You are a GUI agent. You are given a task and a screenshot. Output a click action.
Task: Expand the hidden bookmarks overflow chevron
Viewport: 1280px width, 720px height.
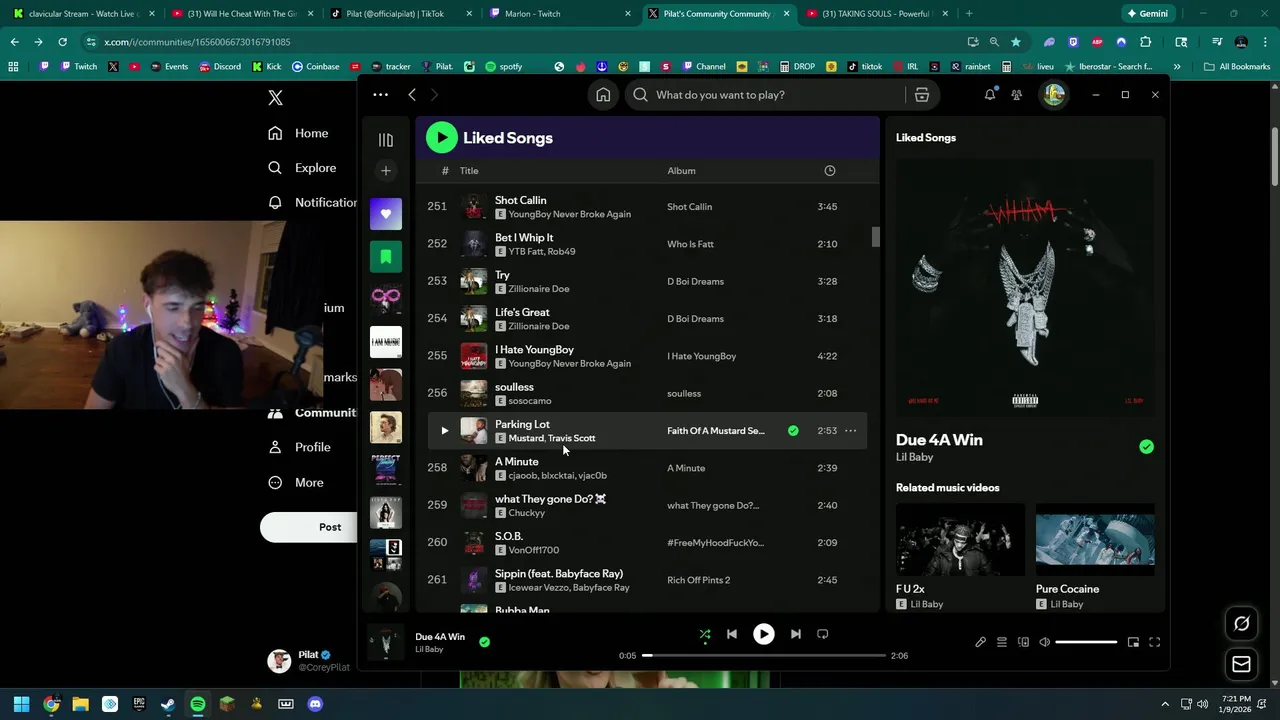click(x=1177, y=66)
